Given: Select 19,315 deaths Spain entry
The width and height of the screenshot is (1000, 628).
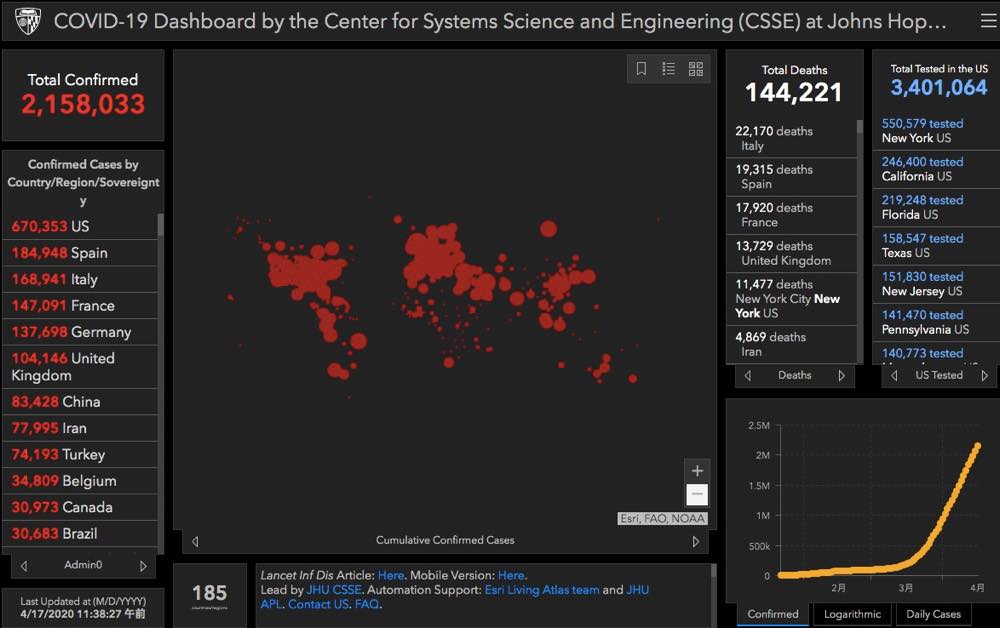Looking at the screenshot, I should (791, 177).
